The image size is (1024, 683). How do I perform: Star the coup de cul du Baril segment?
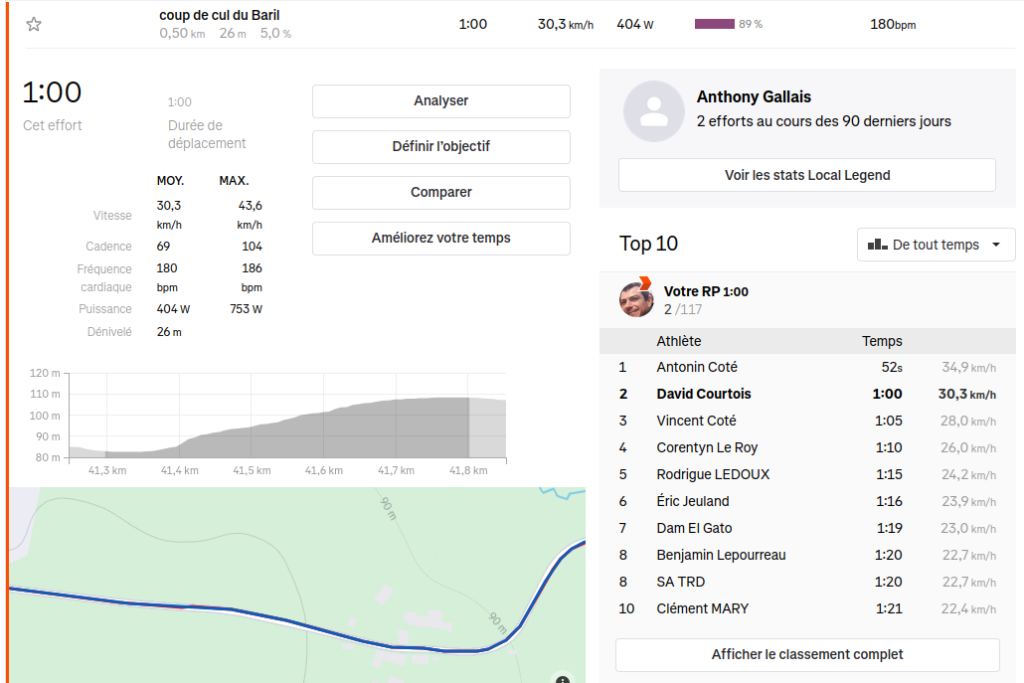34,24
